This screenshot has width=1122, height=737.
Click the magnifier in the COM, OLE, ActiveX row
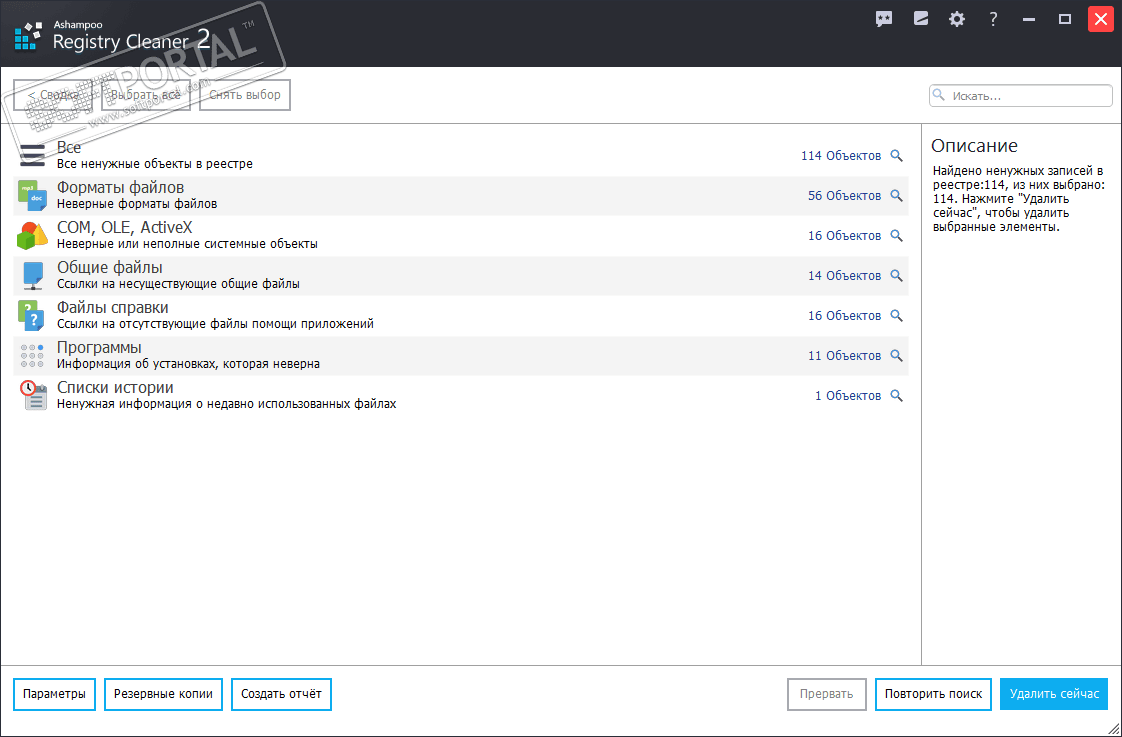(x=897, y=235)
